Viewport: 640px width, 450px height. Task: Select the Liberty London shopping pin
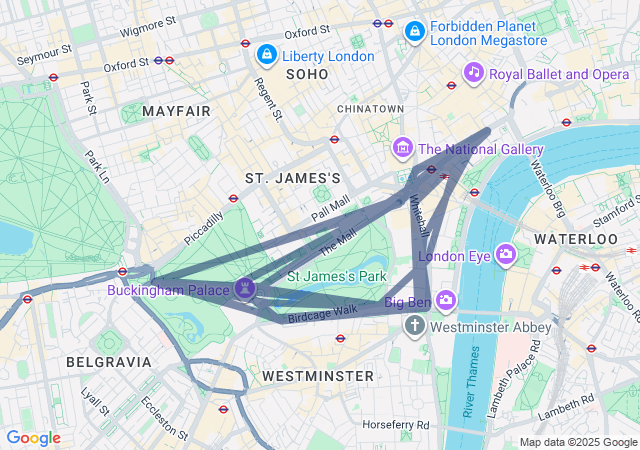[267, 55]
